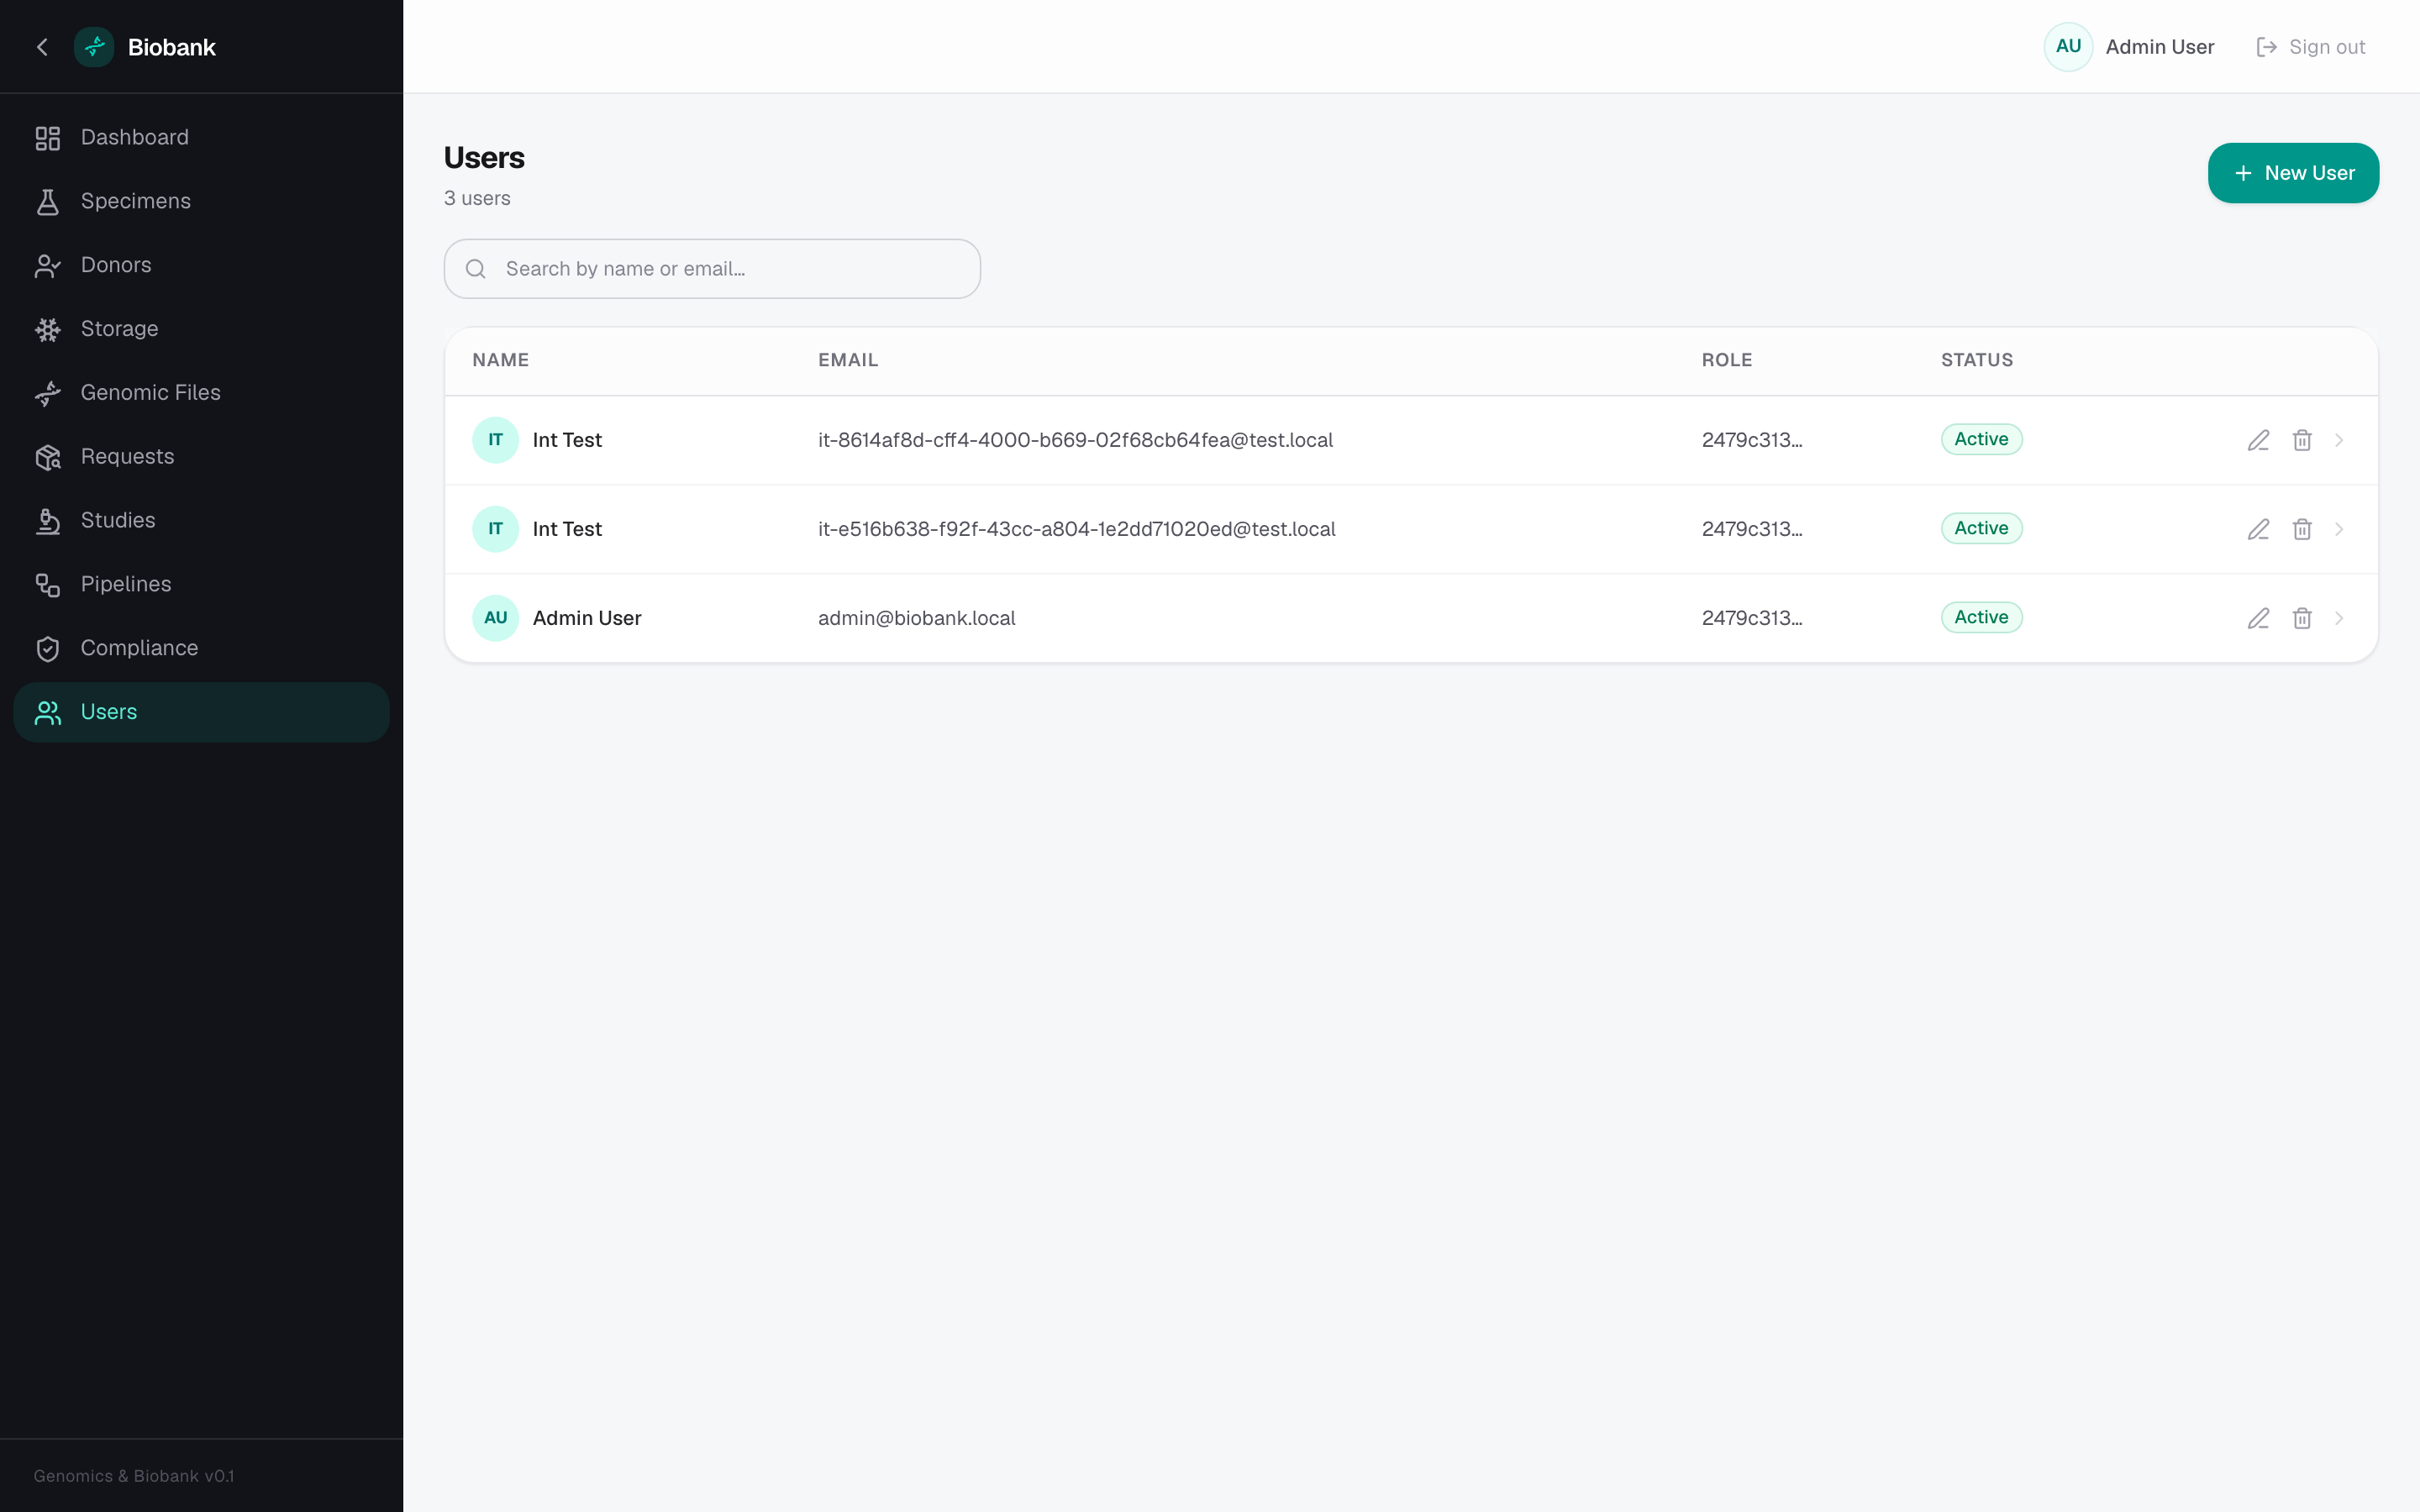Click the Requests package icon

coord(48,457)
